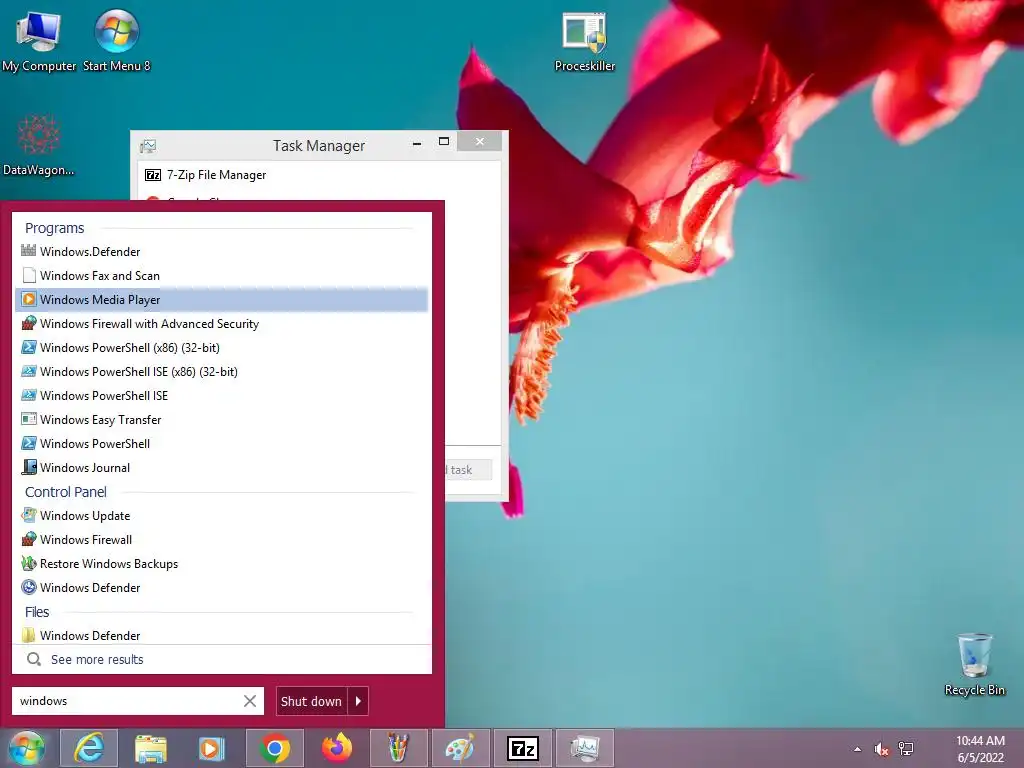Switch to Task Manager taskbar button
Viewport: 1024px width, 768px height.
click(x=584, y=748)
